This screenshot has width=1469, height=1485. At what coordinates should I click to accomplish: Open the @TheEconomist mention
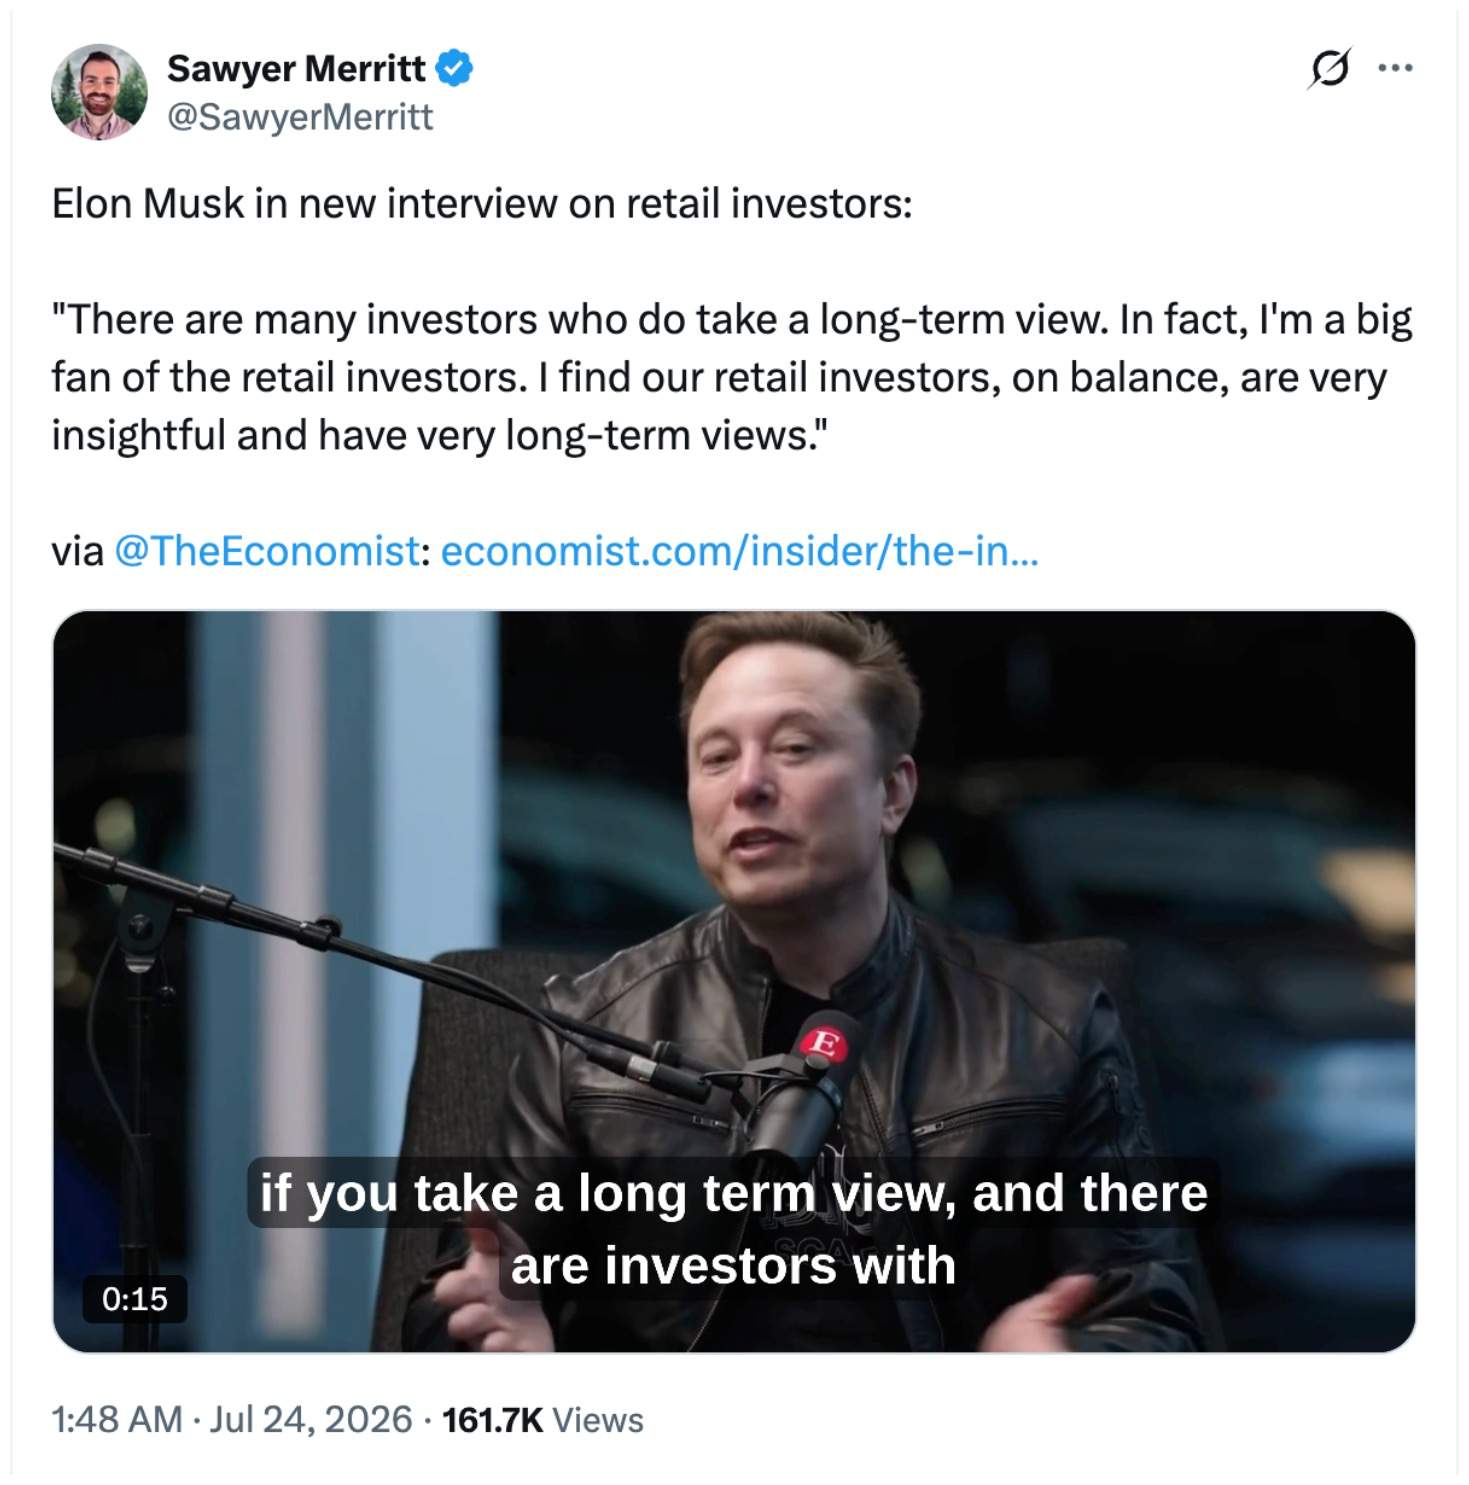pos(267,550)
